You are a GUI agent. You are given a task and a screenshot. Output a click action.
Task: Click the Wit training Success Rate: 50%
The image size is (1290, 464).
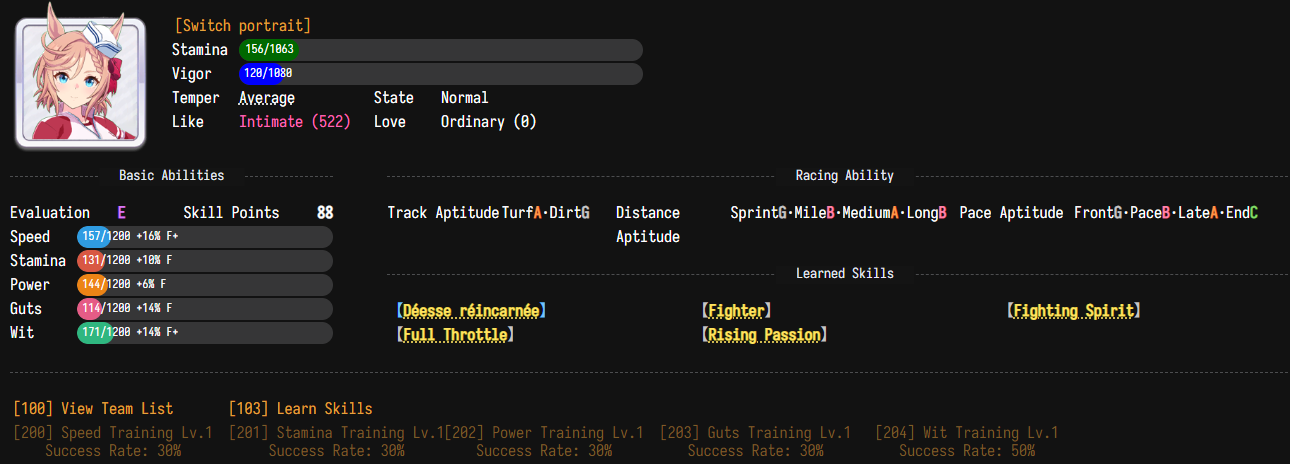967,451
